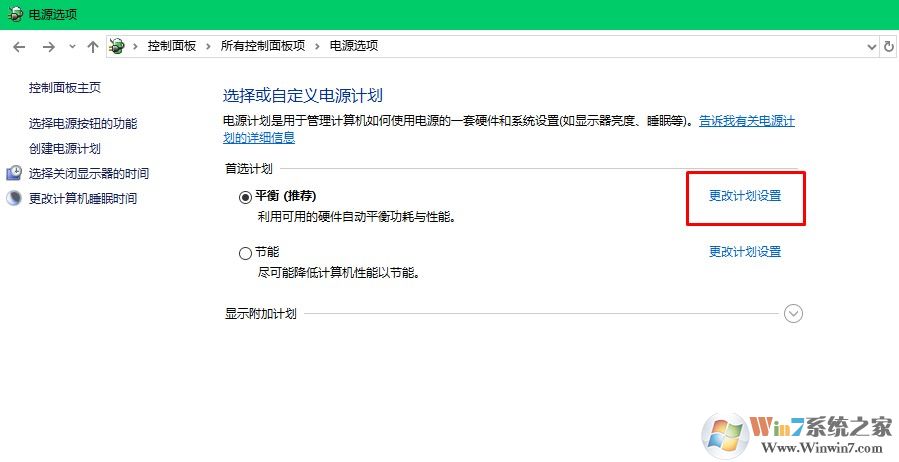This screenshot has width=899, height=462.
Task: Select the 平衡 (推荐) radio button
Action: [245, 197]
